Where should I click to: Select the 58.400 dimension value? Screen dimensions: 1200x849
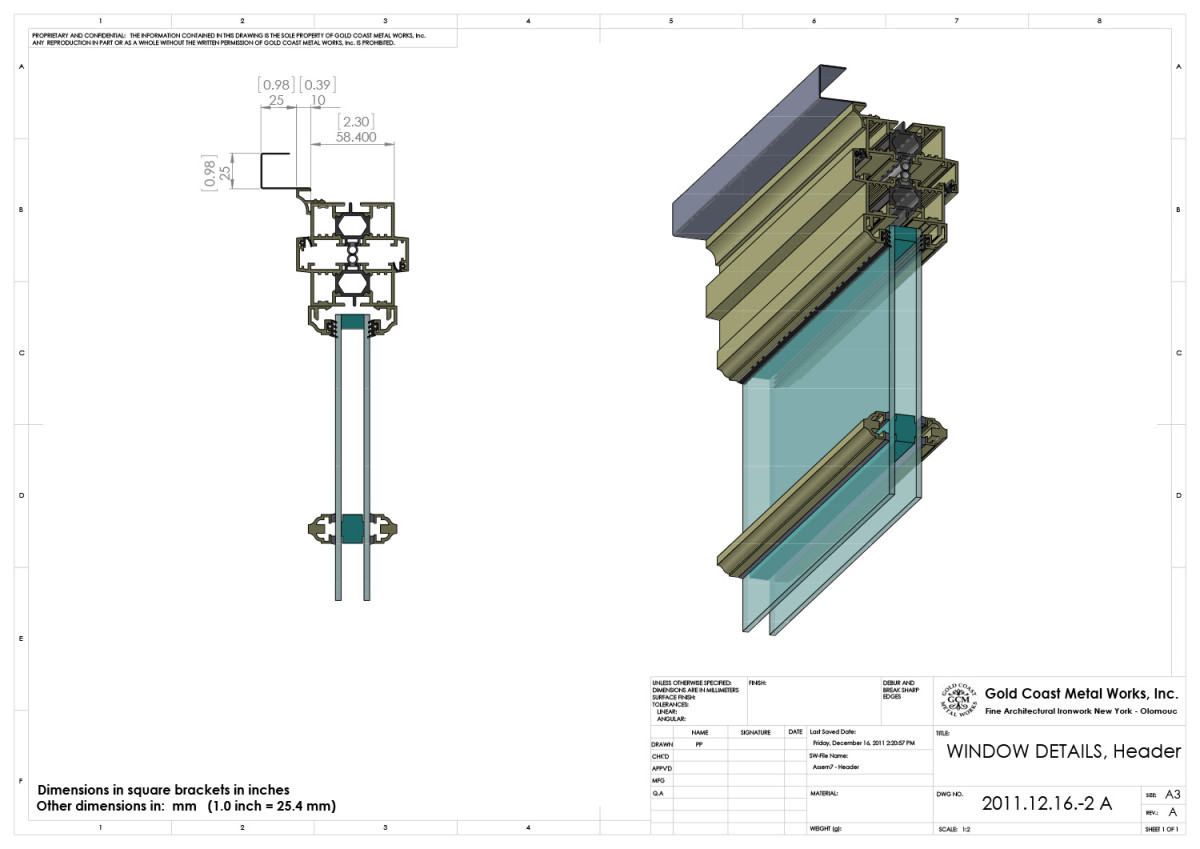click(355, 136)
